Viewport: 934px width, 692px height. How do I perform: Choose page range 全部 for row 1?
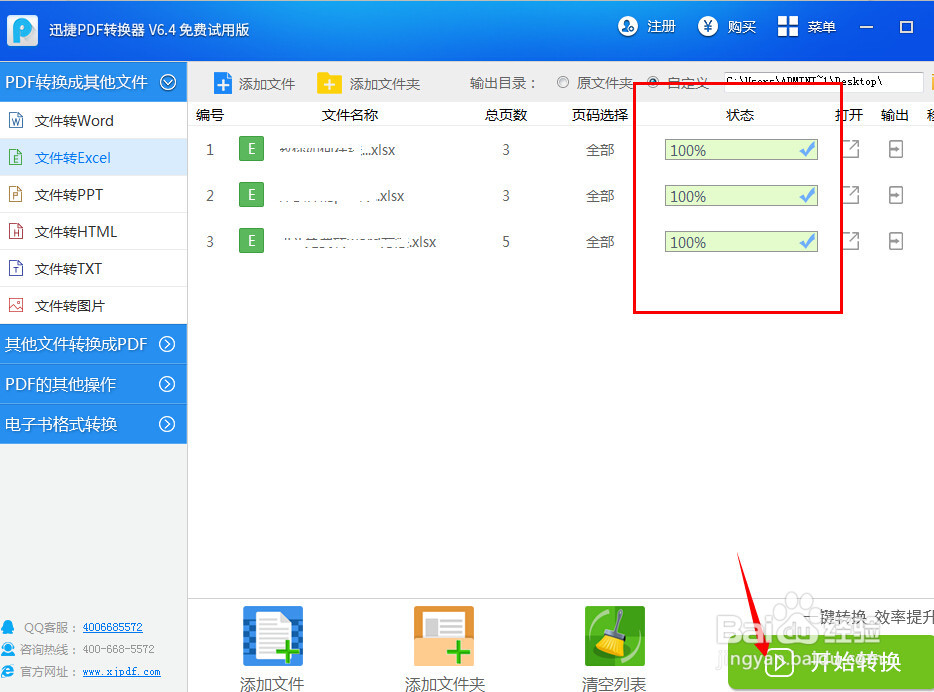click(600, 150)
